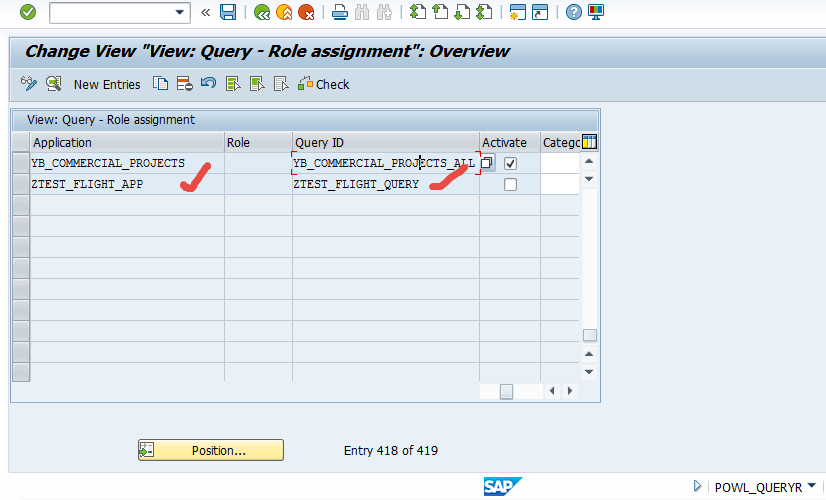Click the Delete row icon
The width and height of the screenshot is (826, 500).
click(184, 84)
